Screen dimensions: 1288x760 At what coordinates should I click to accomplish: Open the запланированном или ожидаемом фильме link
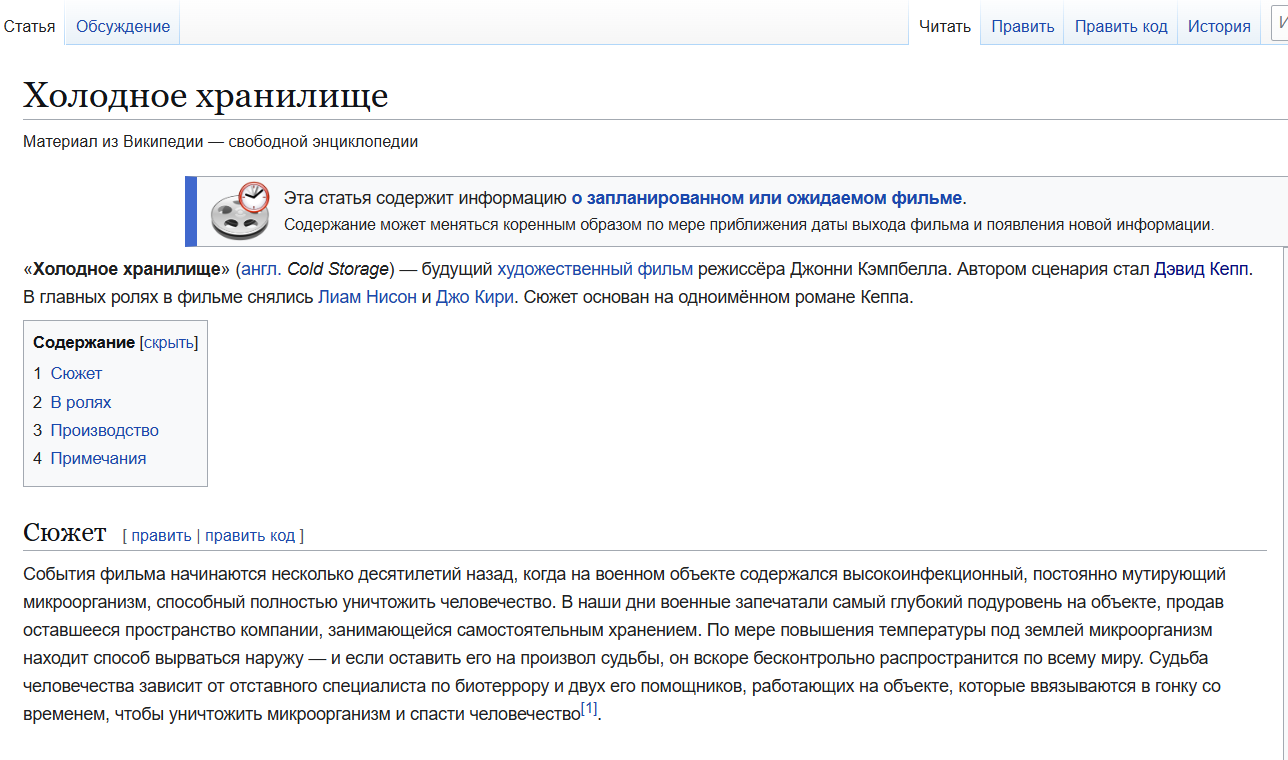767,198
